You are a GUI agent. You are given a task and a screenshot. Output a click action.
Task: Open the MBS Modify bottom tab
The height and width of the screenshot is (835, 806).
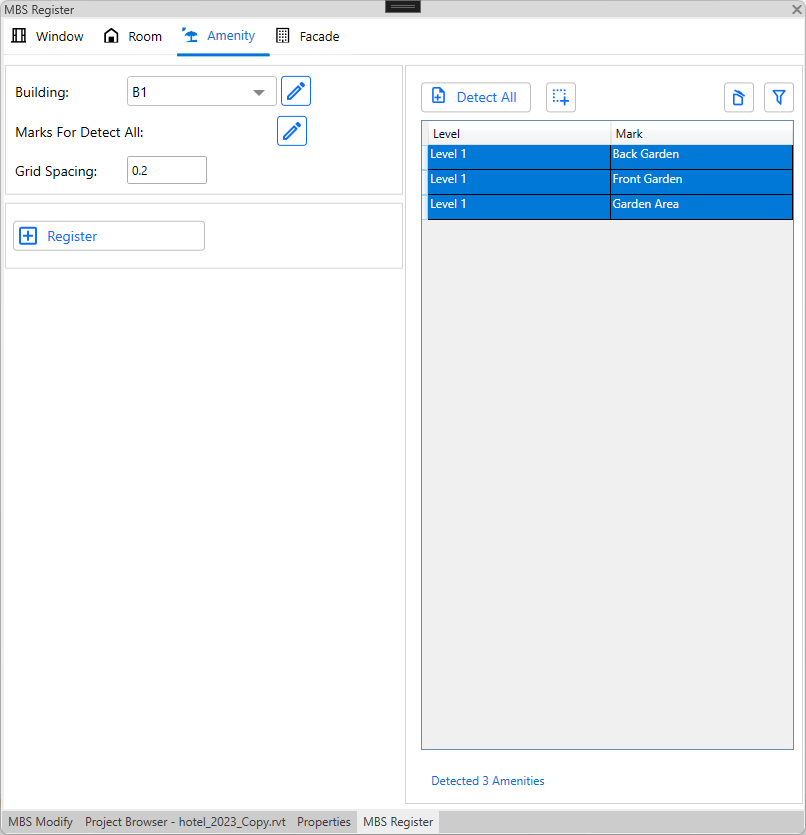pyautogui.click(x=41, y=822)
